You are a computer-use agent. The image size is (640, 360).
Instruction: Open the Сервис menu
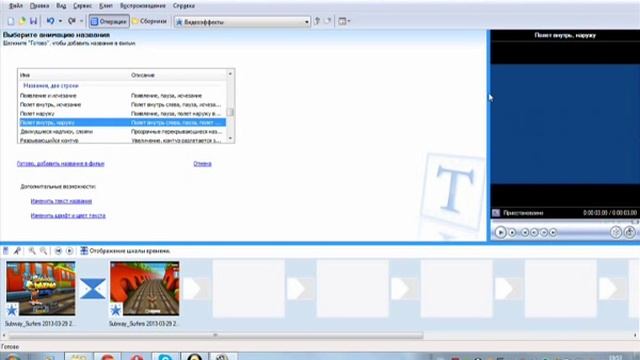[82, 6]
